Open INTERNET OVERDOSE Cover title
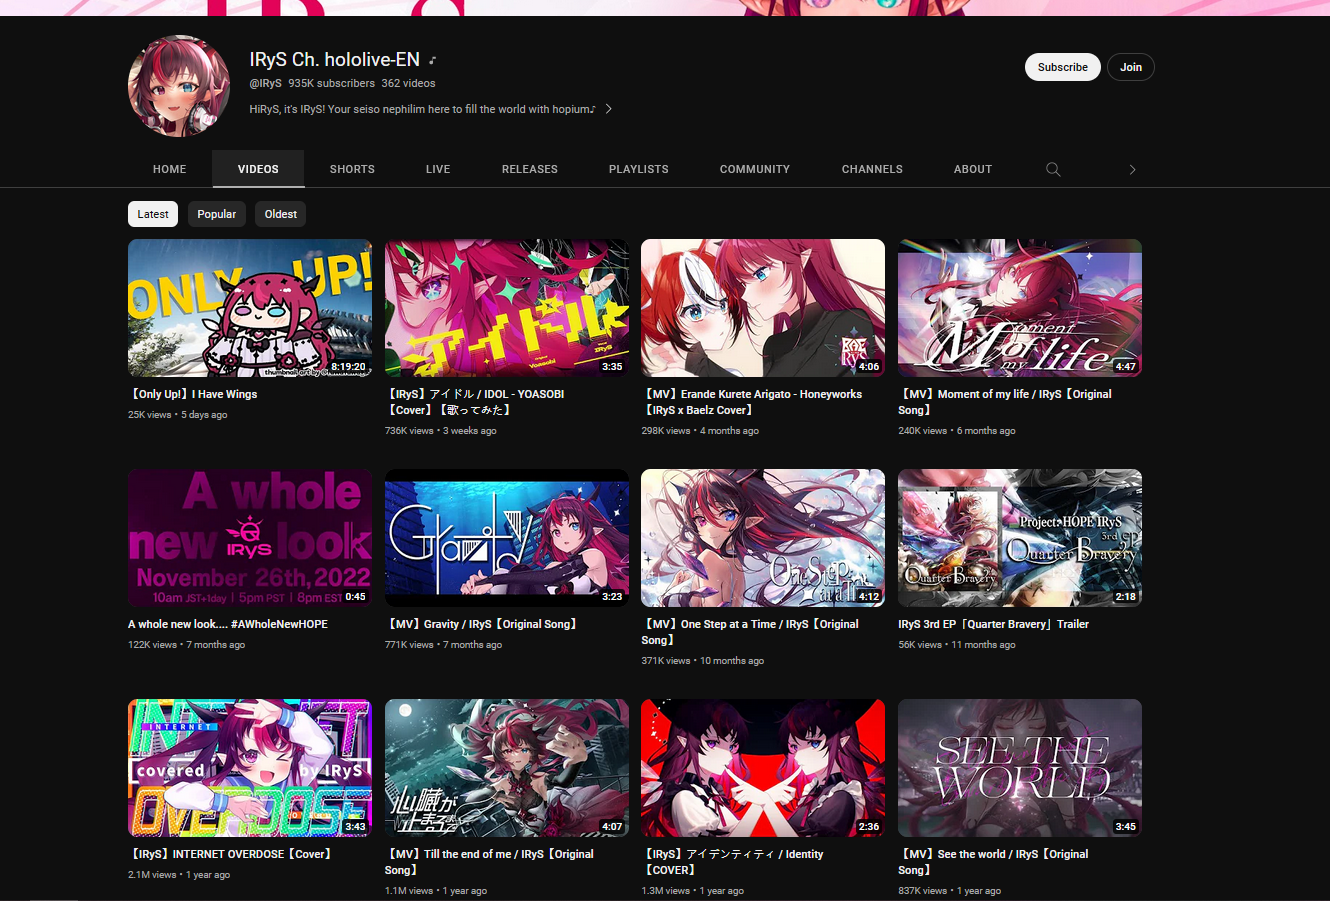This screenshot has width=1330, height=901. (230, 854)
